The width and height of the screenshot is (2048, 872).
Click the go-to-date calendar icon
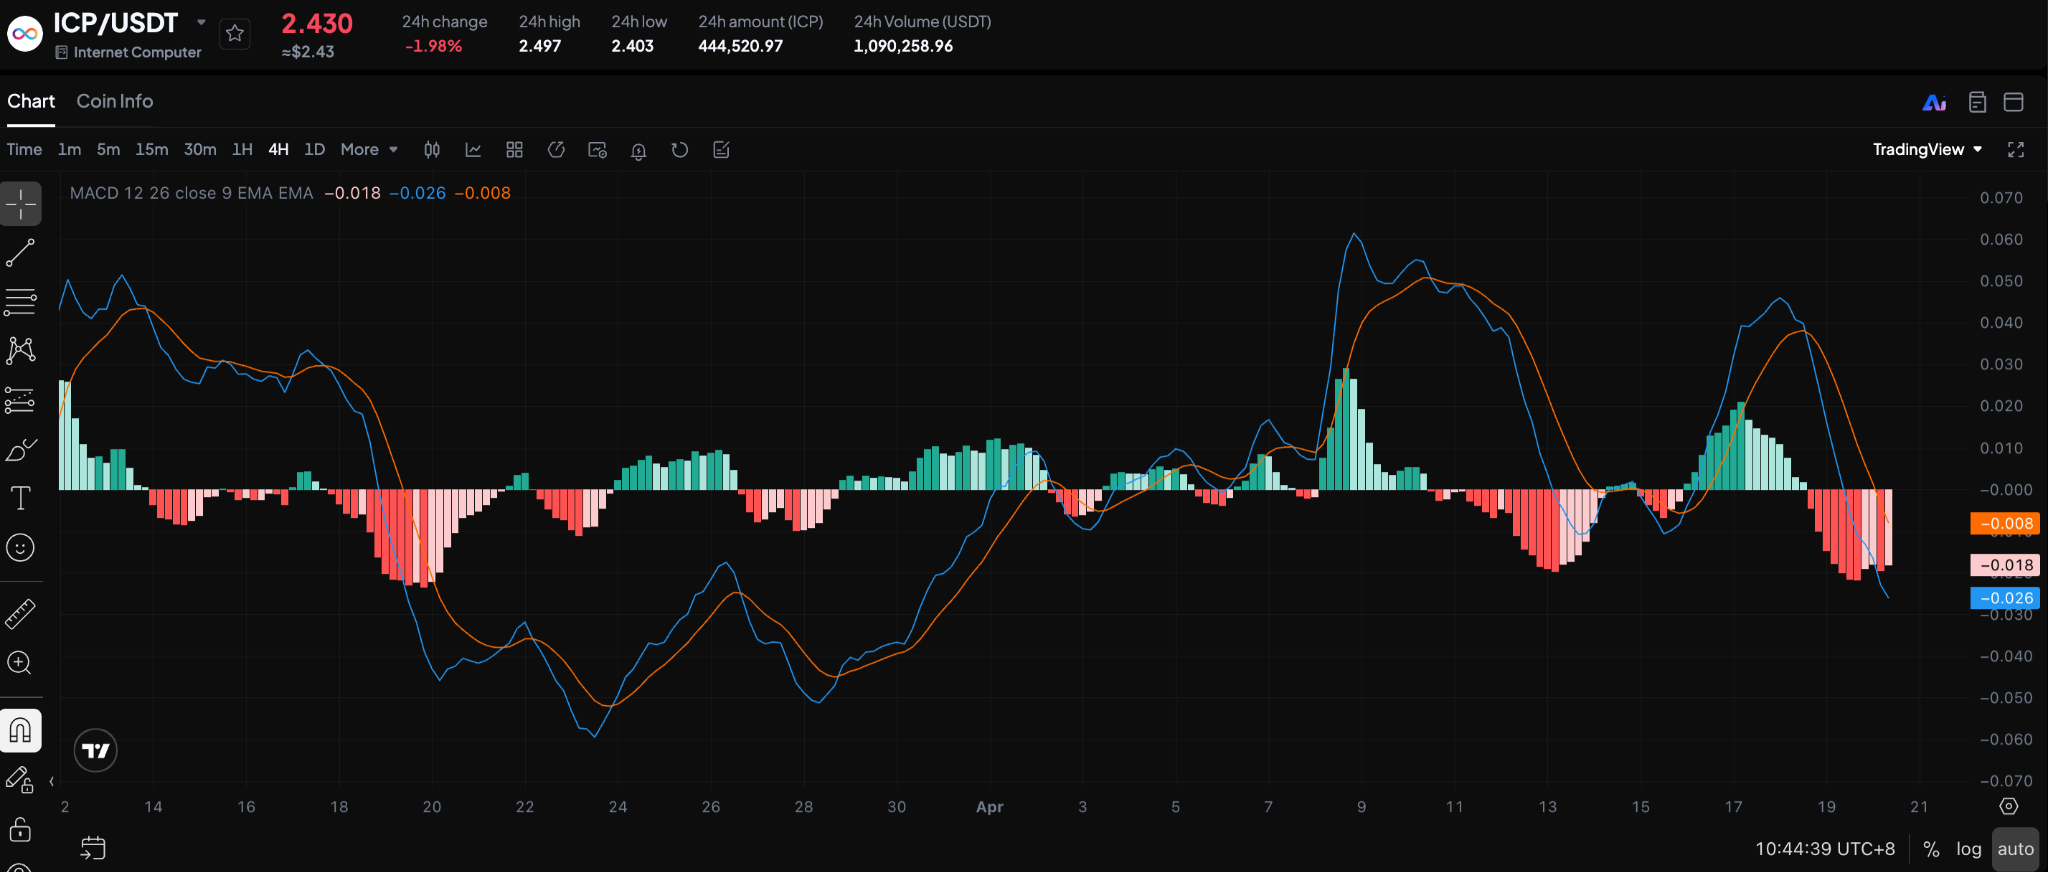(93, 848)
